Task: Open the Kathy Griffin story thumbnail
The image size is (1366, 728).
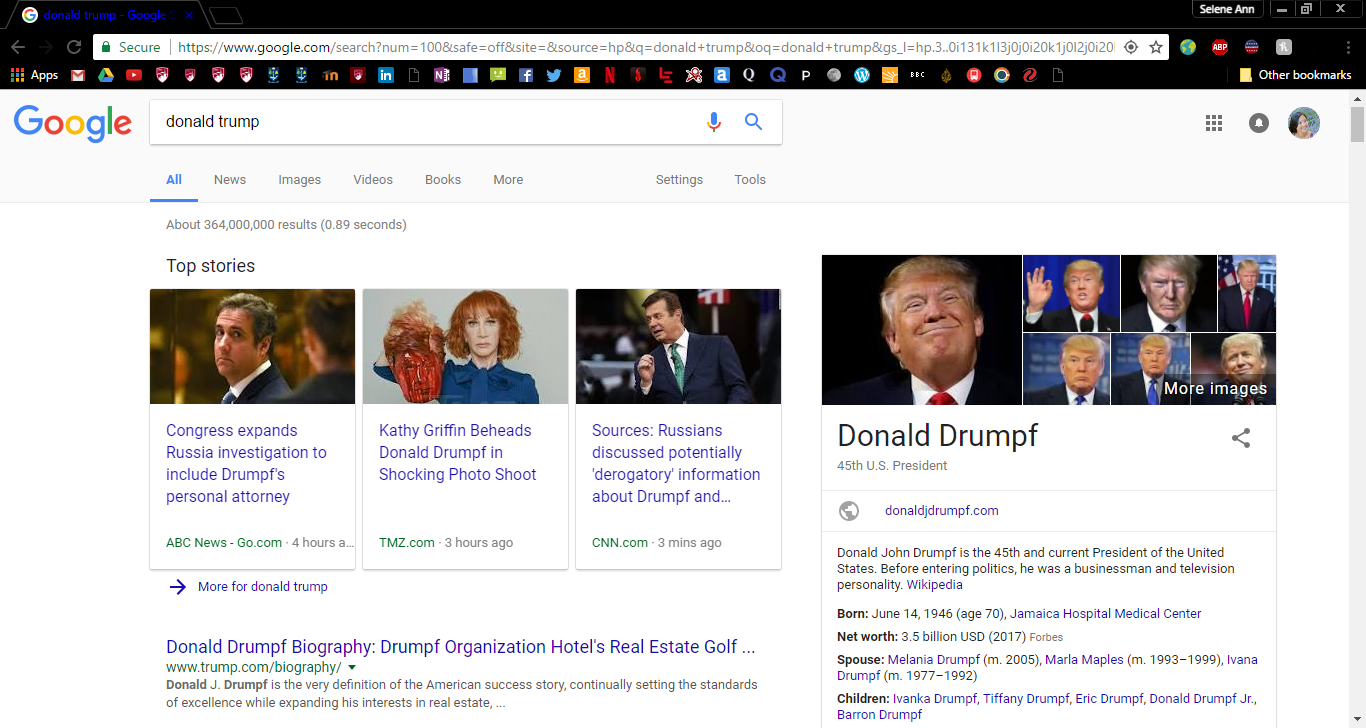Action: 465,346
